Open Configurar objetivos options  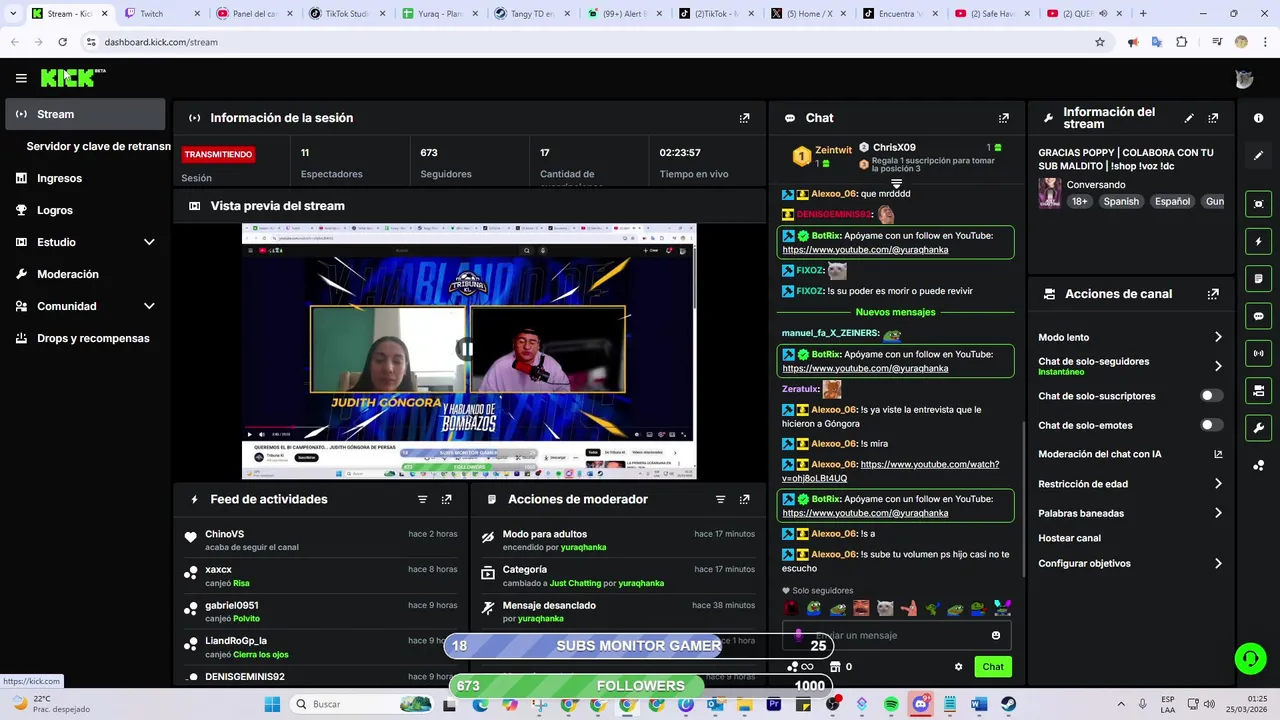pos(1218,564)
